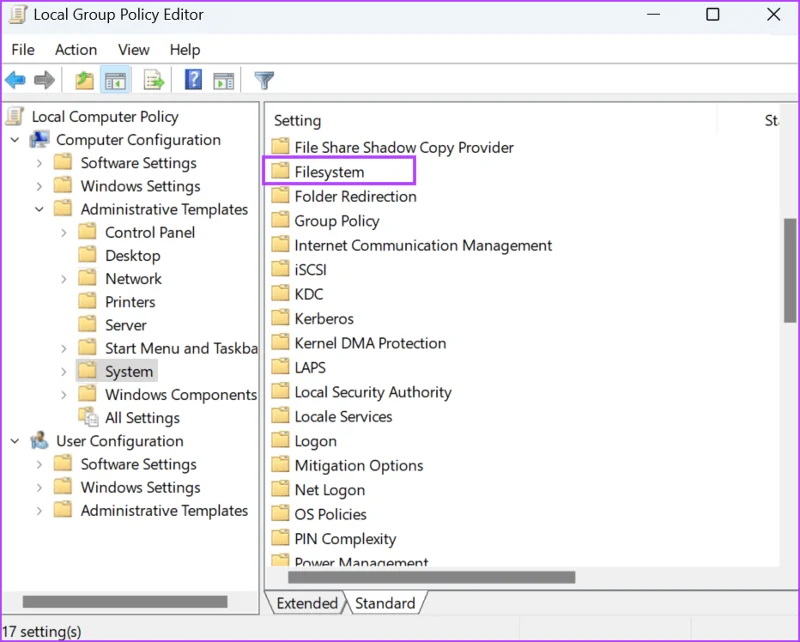The image size is (800, 642).
Task: Open the Help menu
Action: pyautogui.click(x=185, y=50)
